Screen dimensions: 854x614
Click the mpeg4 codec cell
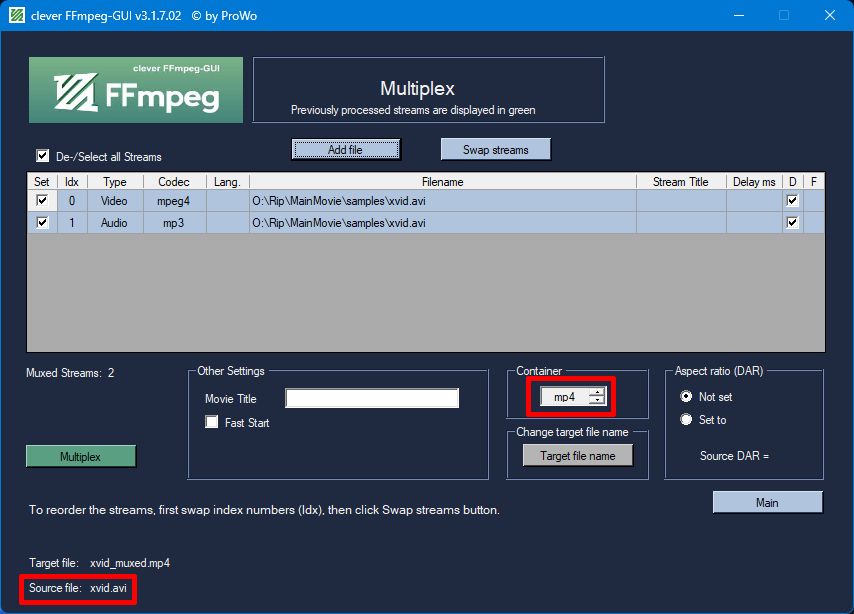(174, 200)
